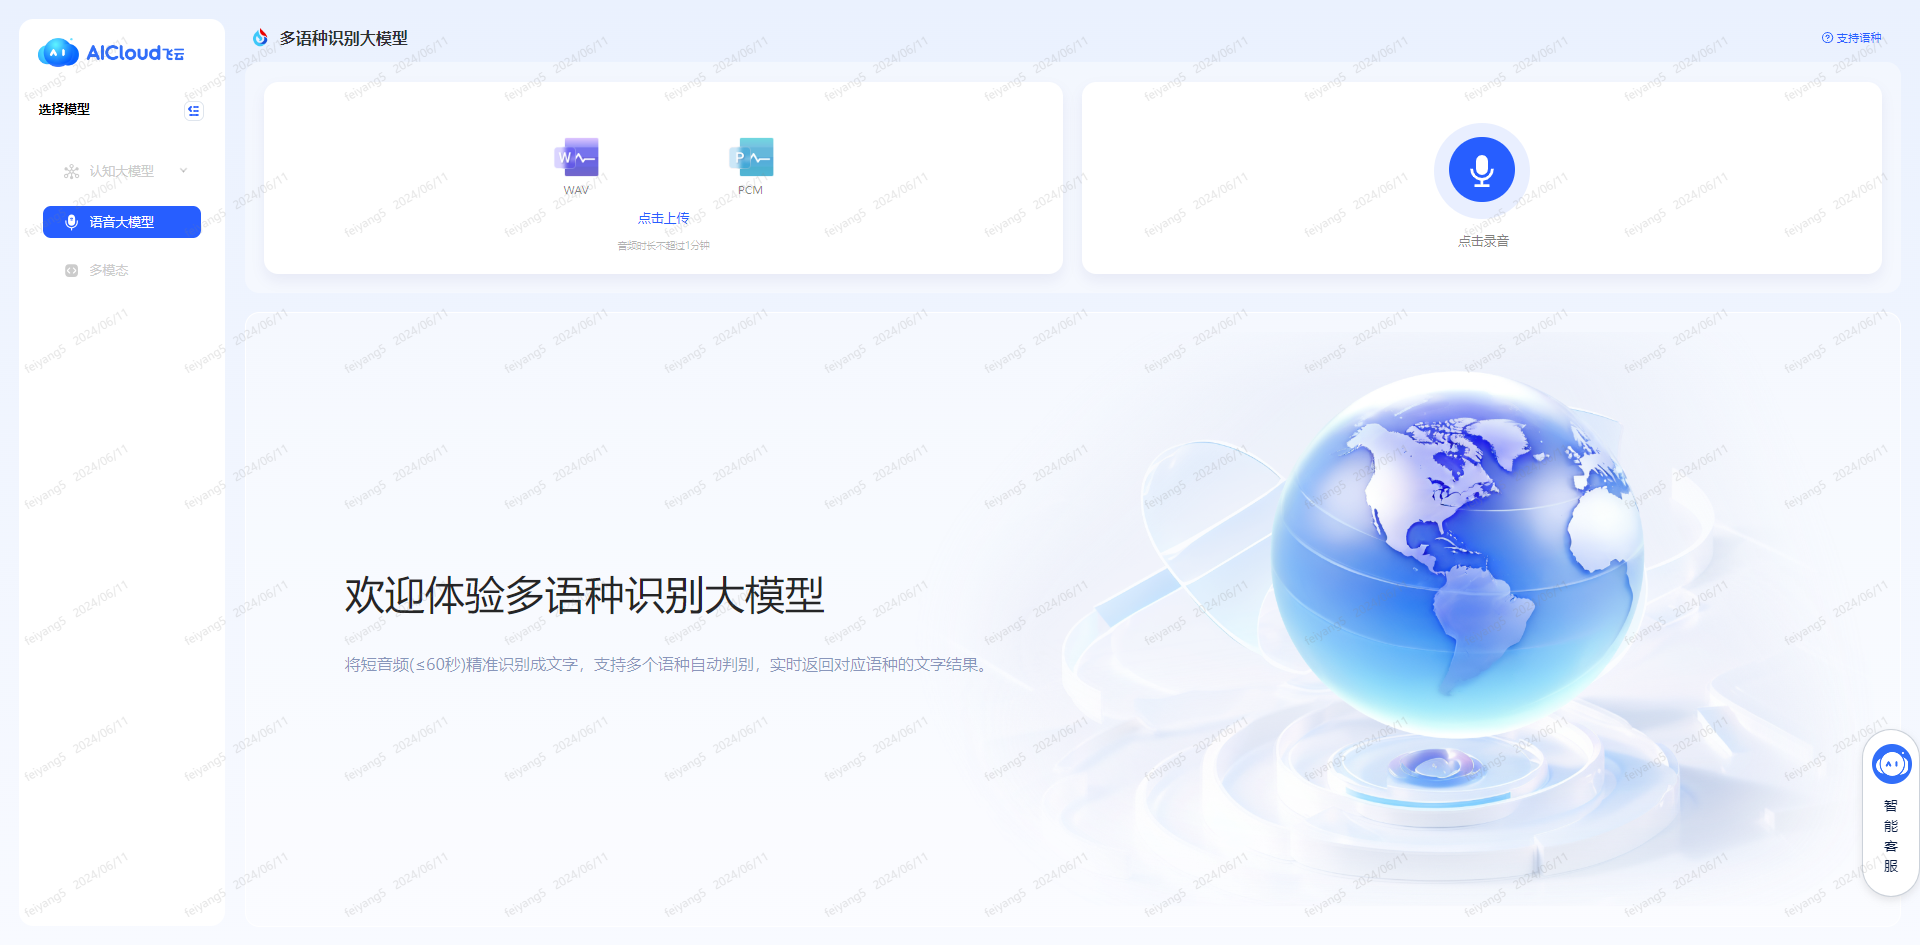Click the flame logo beside 多语种识别大模型
Viewport: 1920px width, 945px height.
(x=260, y=38)
